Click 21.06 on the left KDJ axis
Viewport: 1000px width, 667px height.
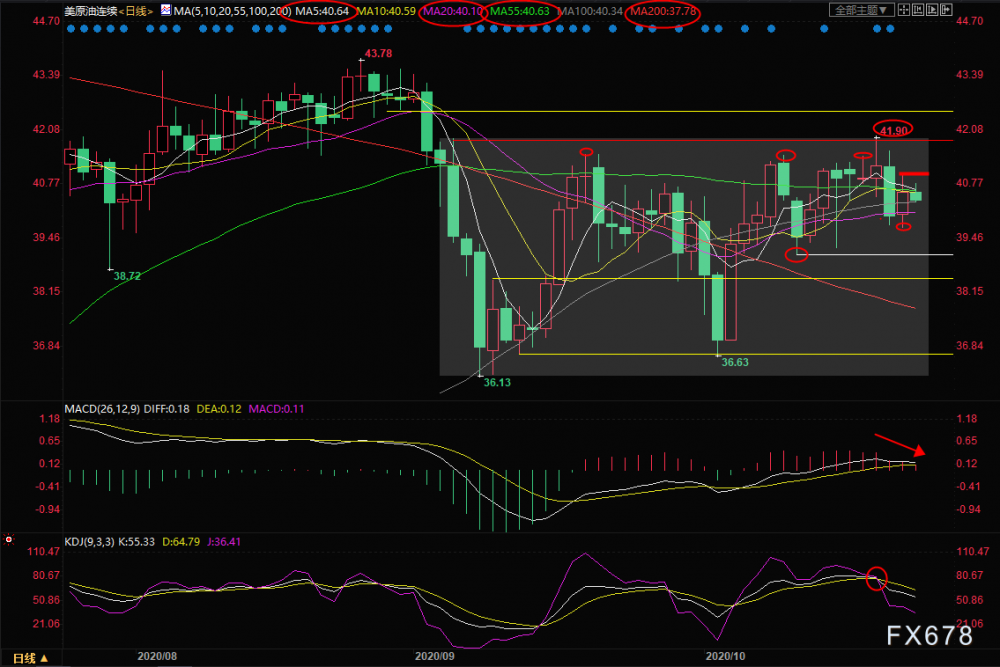47,624
